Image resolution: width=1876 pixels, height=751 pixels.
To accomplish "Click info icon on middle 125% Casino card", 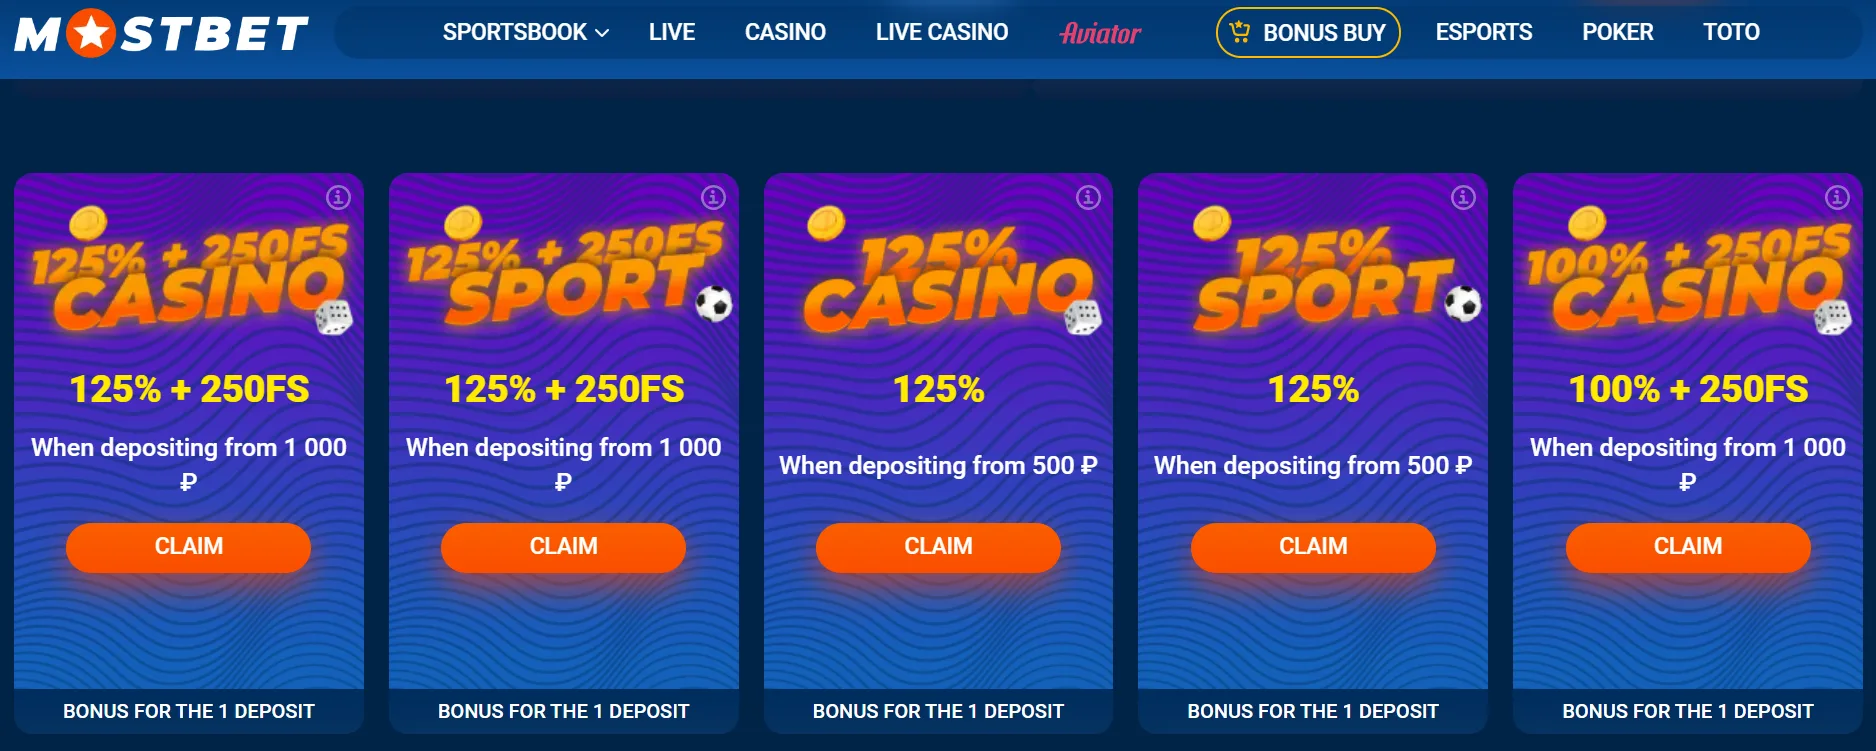I will (1087, 198).
